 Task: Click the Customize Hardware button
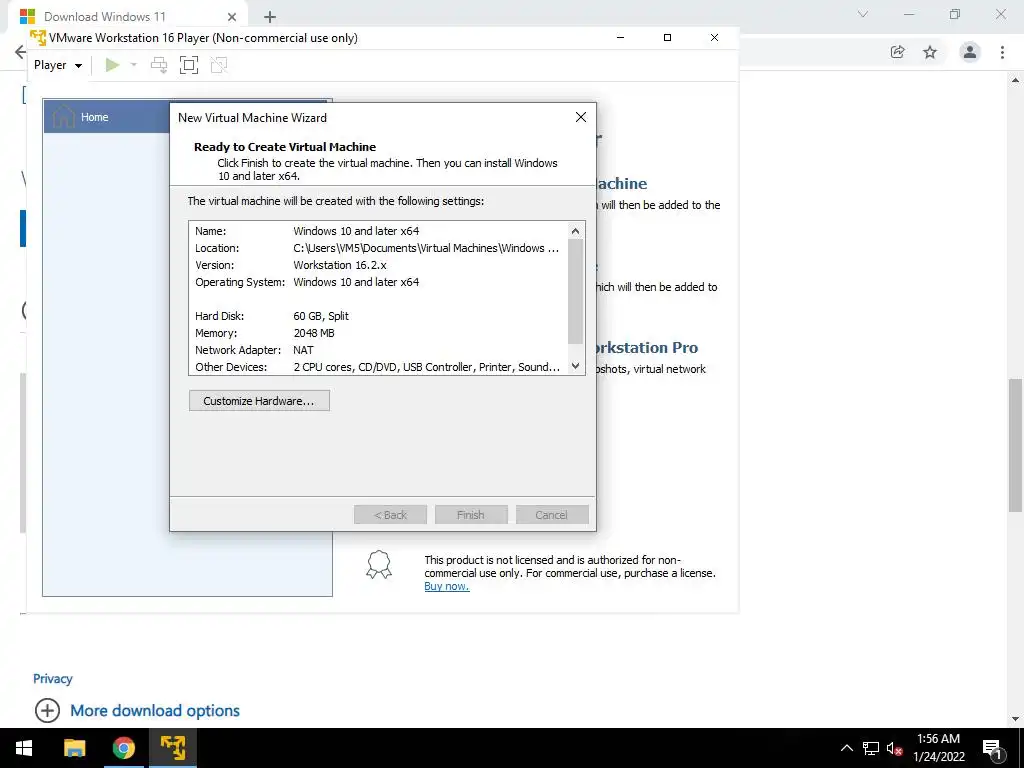259,401
